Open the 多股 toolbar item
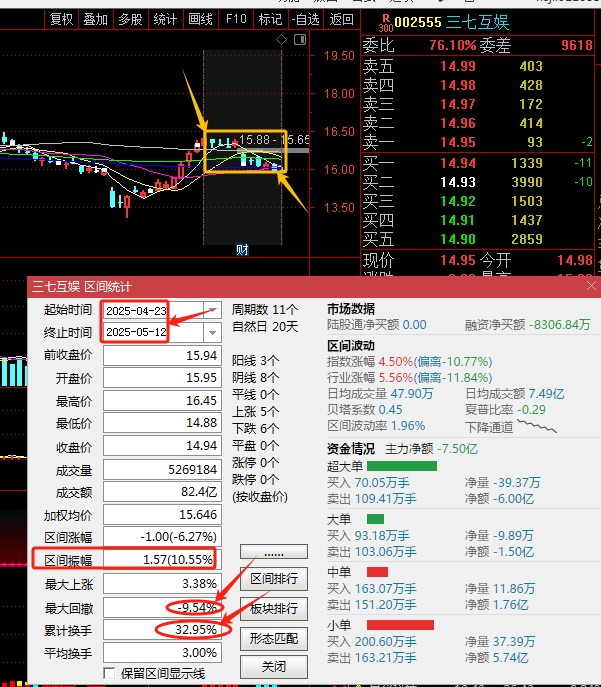Screen dimensions: 601x687 (x=131, y=19)
